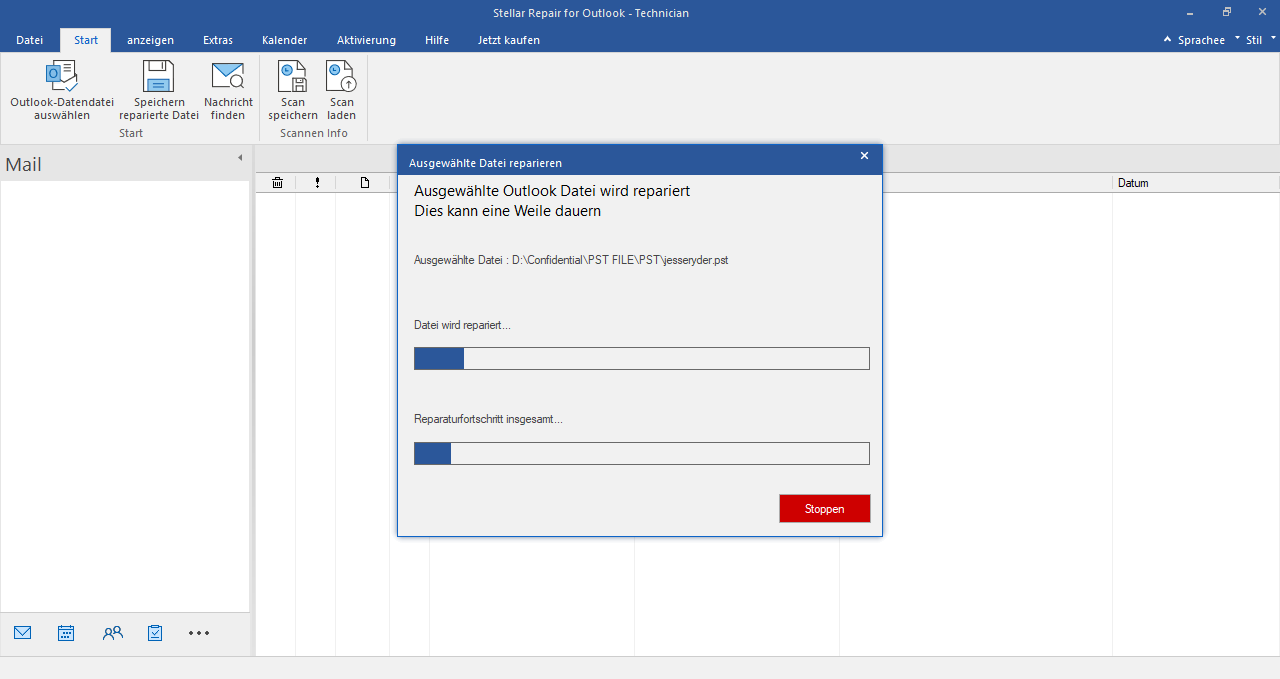Show more navigation options (three dots)

199,633
